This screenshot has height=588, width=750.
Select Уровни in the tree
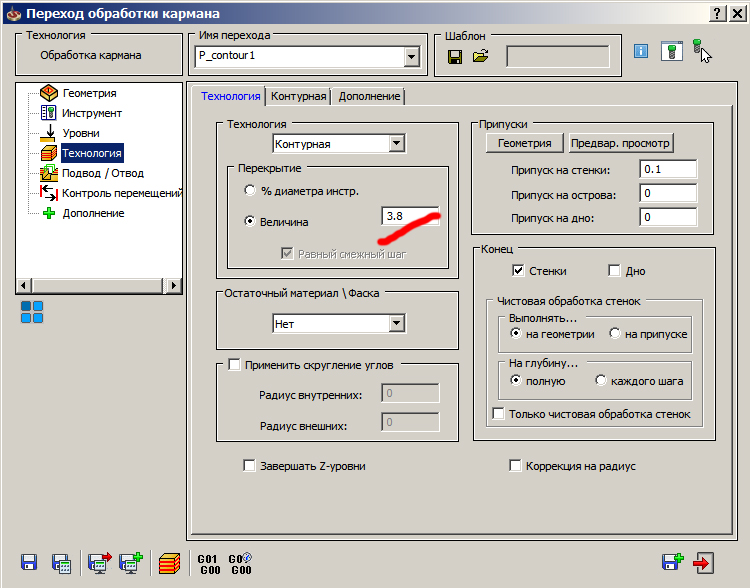tap(81, 133)
